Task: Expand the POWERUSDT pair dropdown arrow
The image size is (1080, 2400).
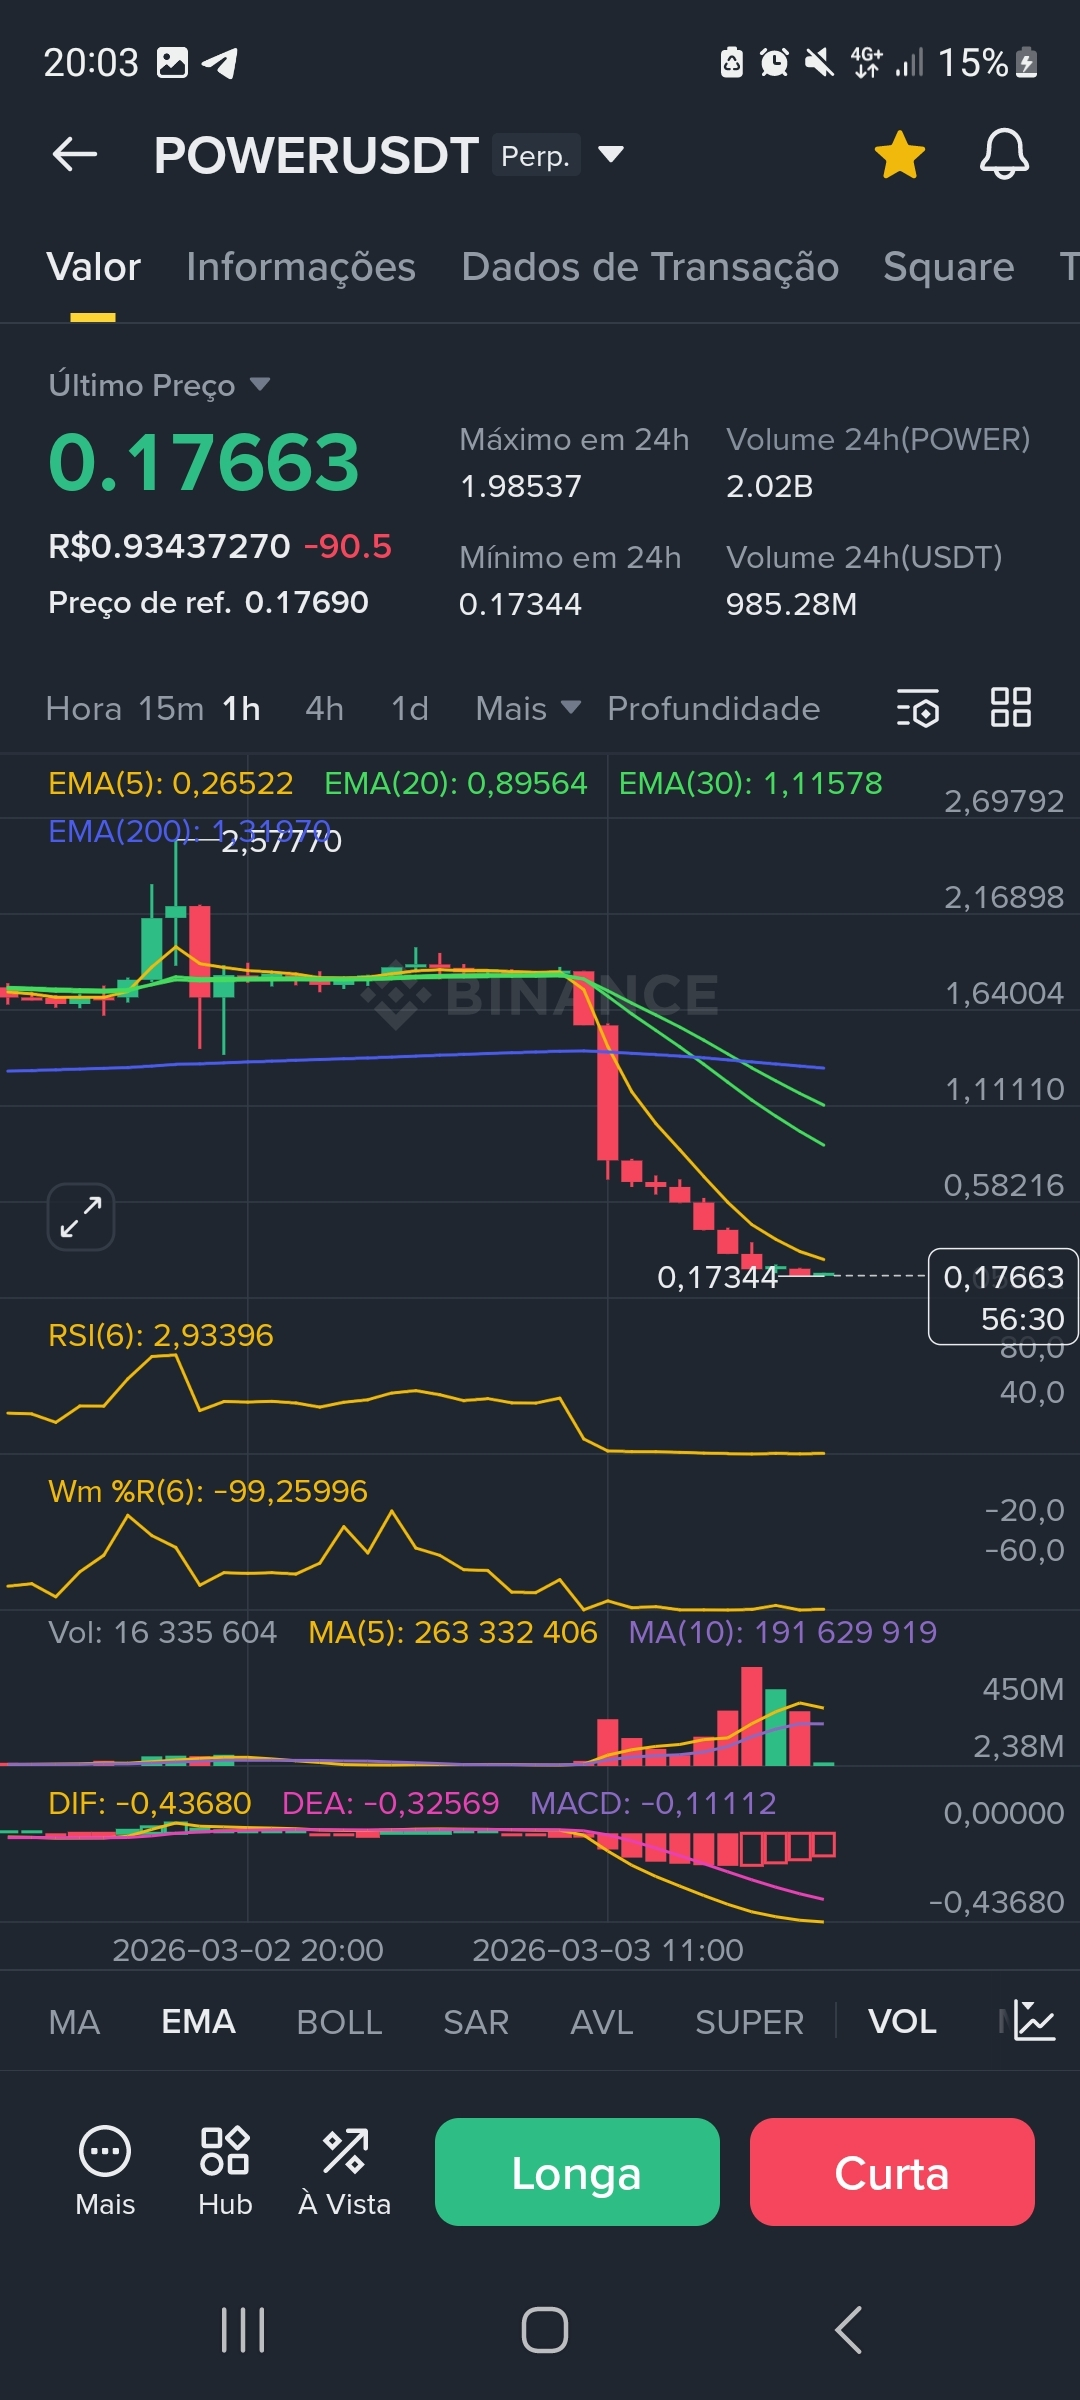Action: point(610,154)
